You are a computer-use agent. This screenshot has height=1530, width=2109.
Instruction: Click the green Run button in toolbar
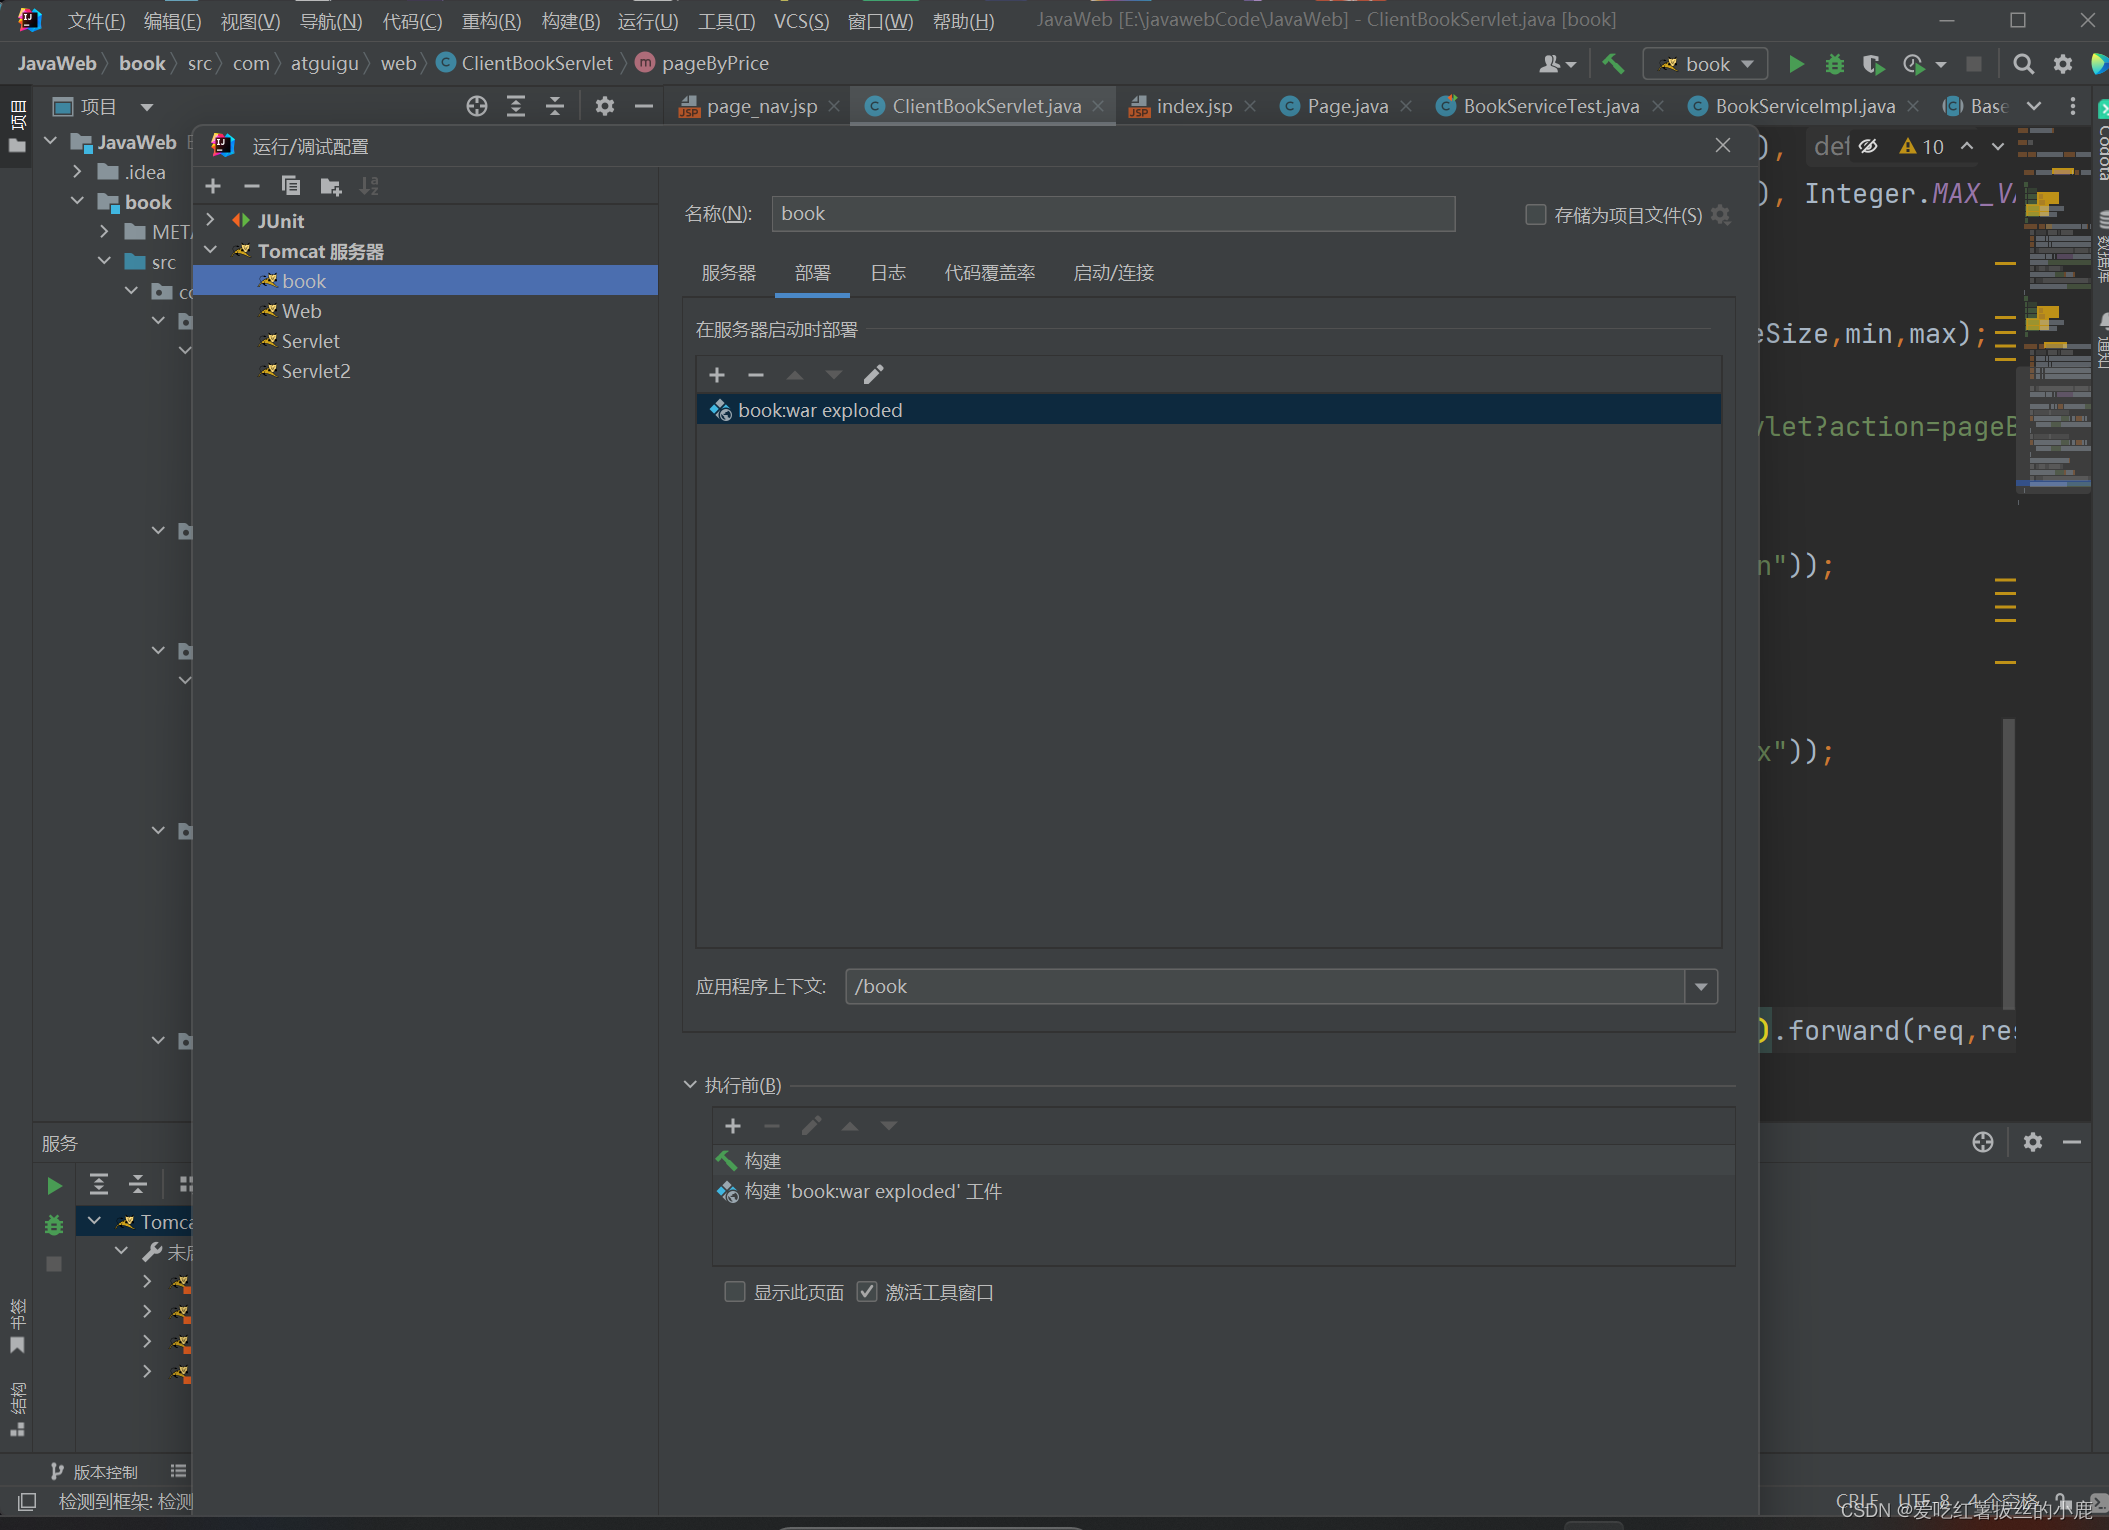pyautogui.click(x=1796, y=64)
